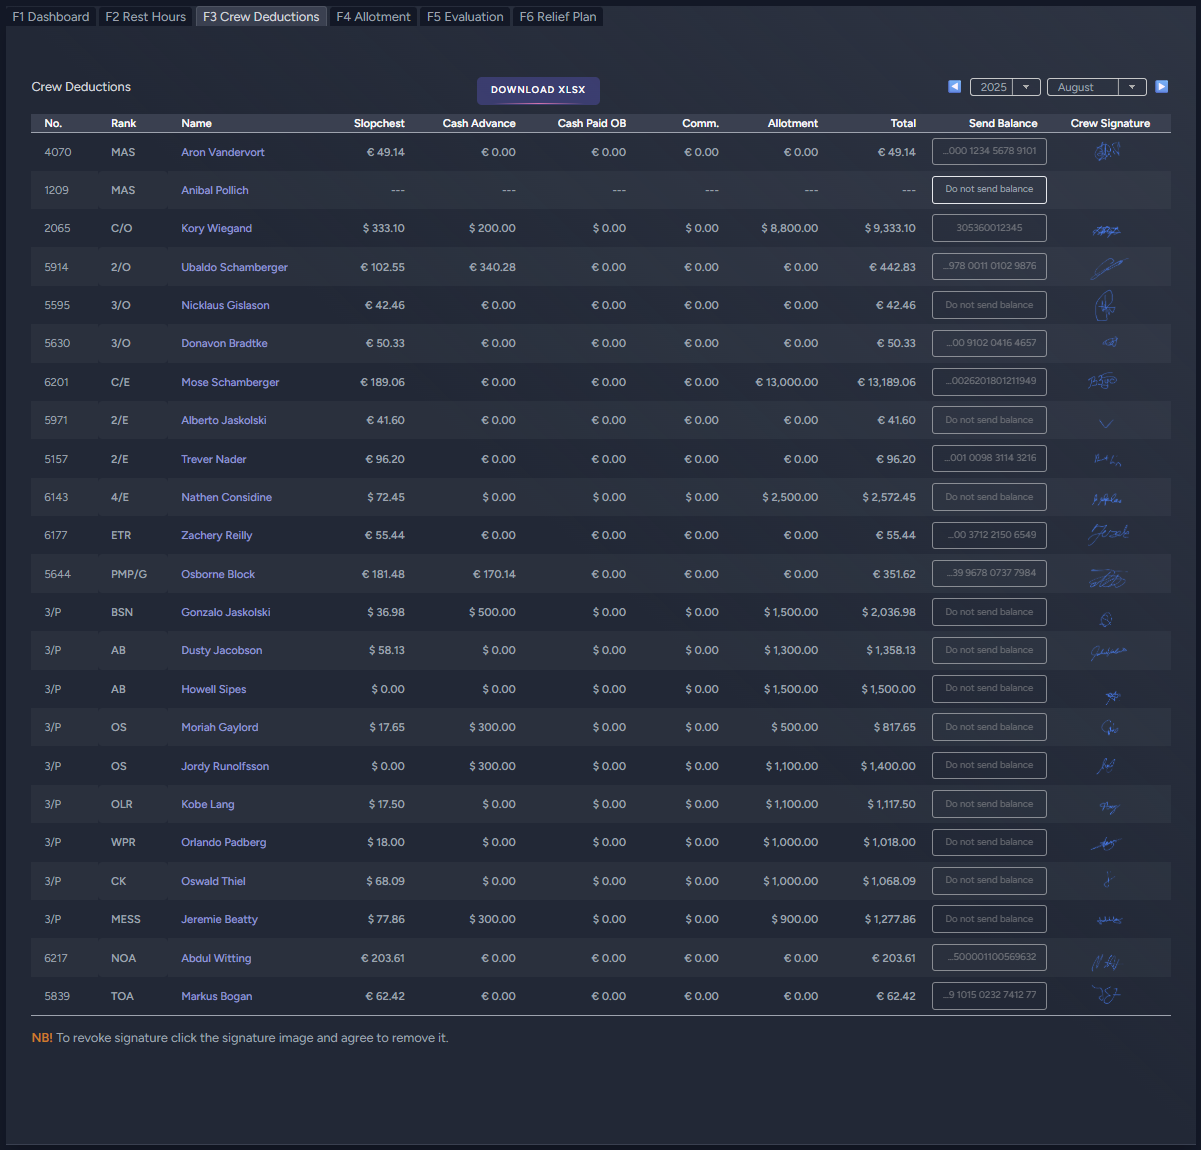Click Markus Bogan's crew signature
The width and height of the screenshot is (1201, 1150).
point(1106,995)
